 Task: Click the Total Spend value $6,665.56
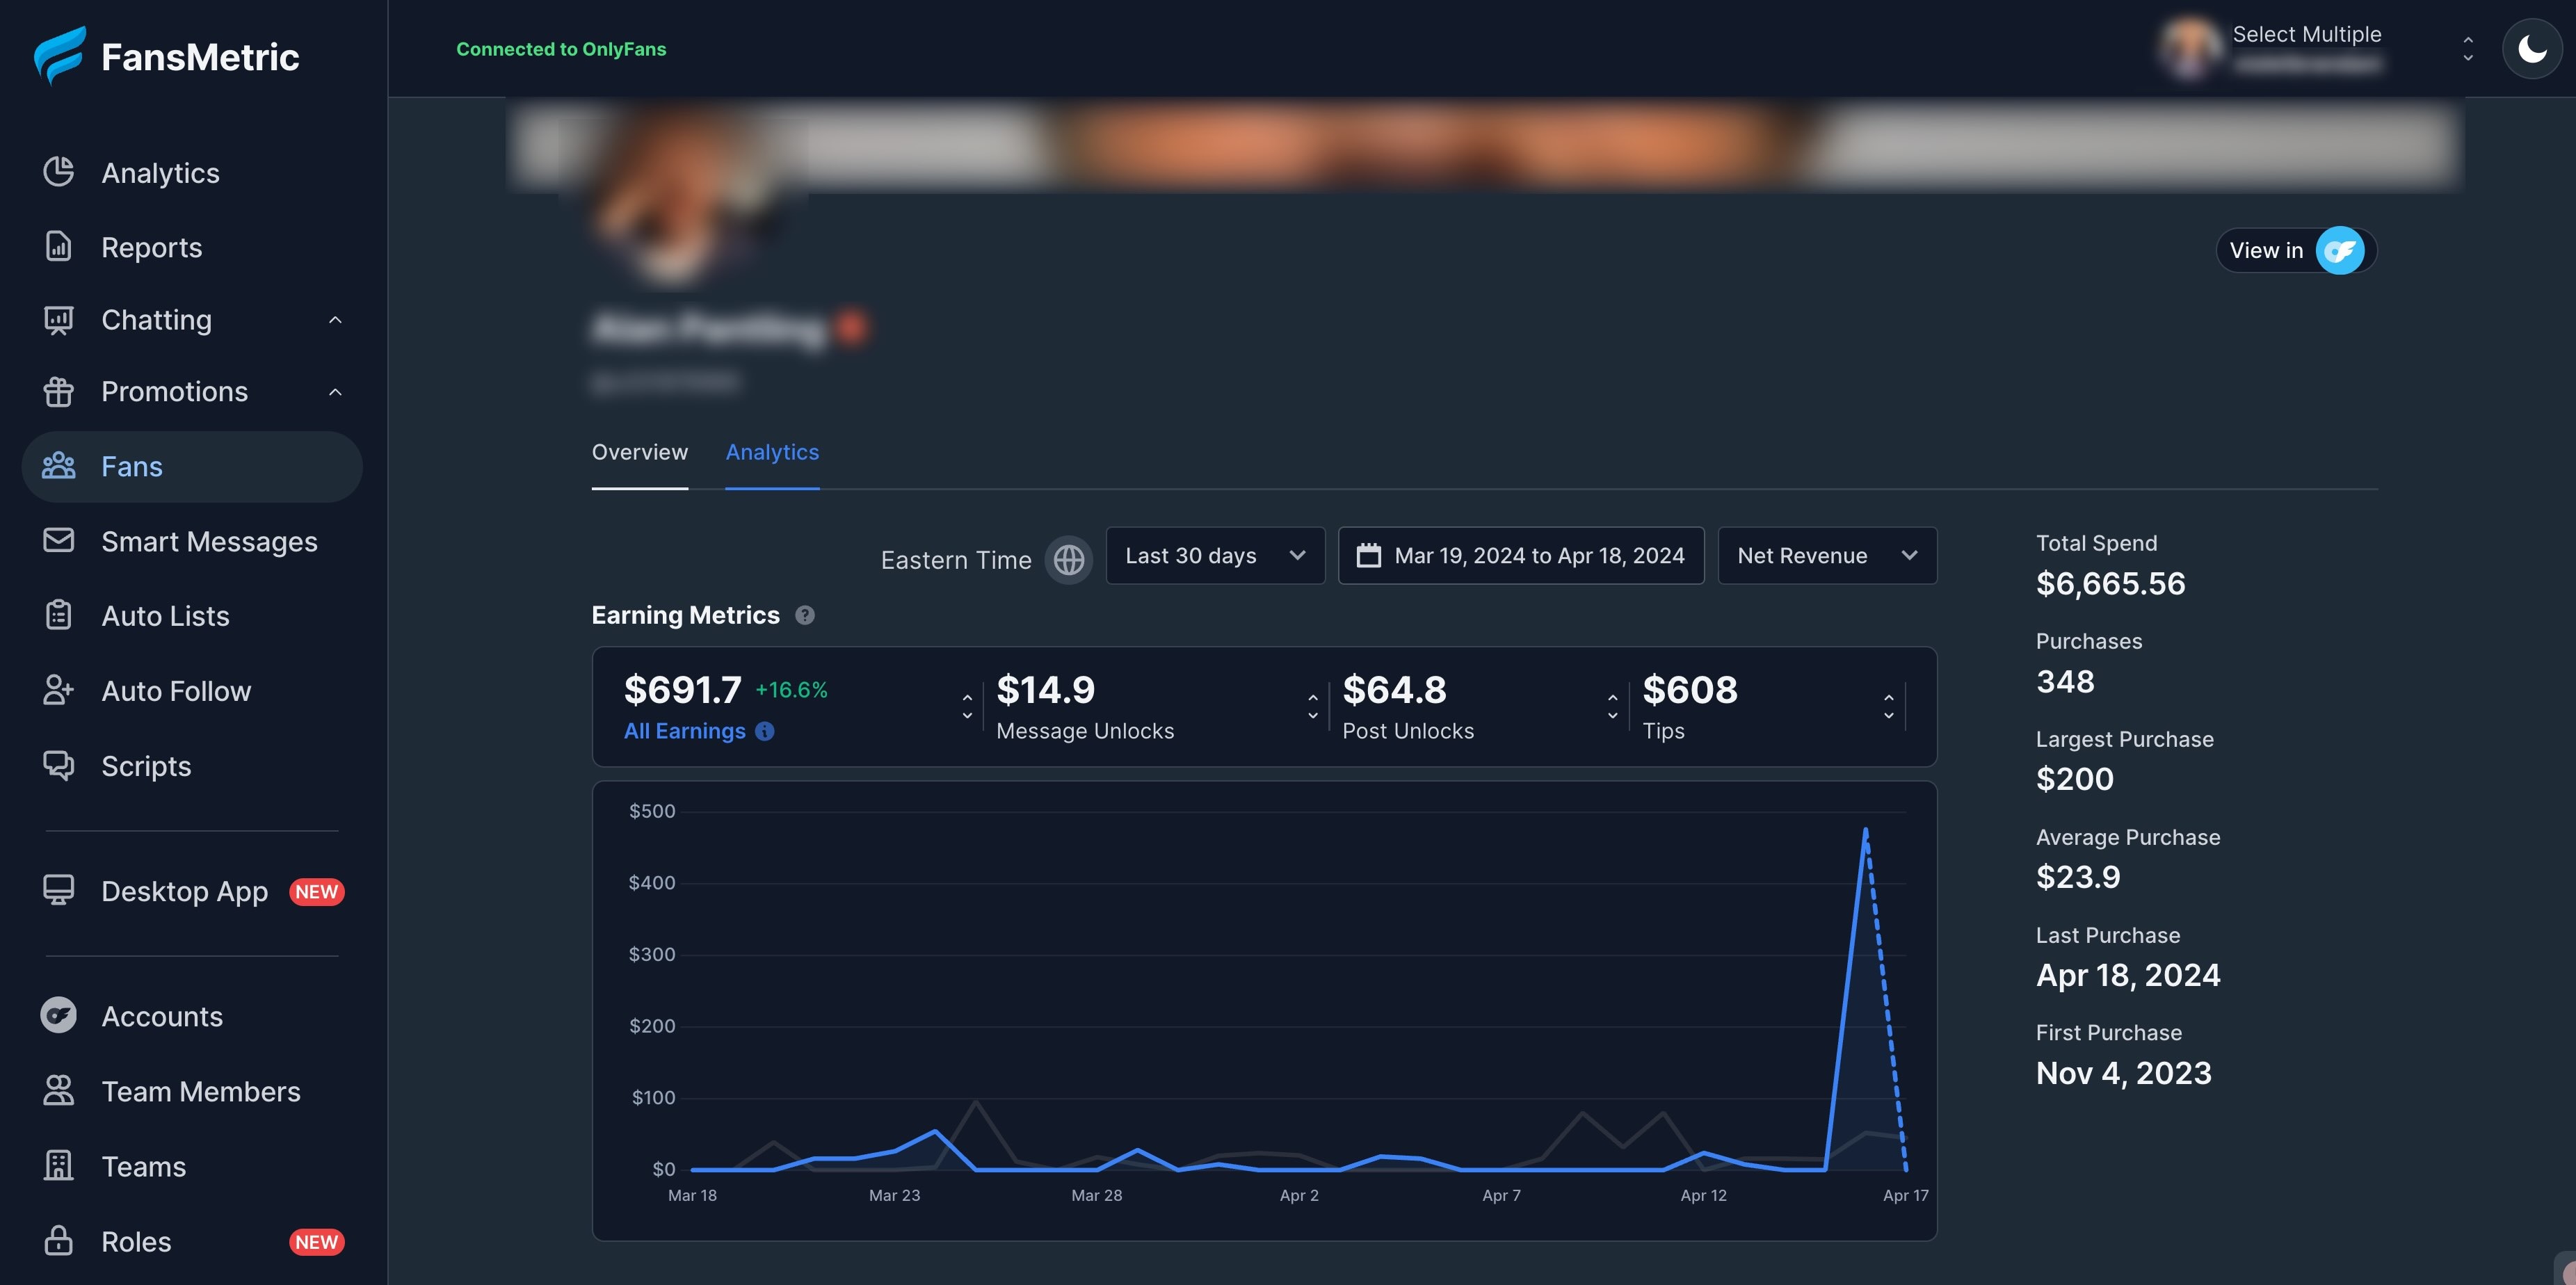pyautogui.click(x=2110, y=583)
